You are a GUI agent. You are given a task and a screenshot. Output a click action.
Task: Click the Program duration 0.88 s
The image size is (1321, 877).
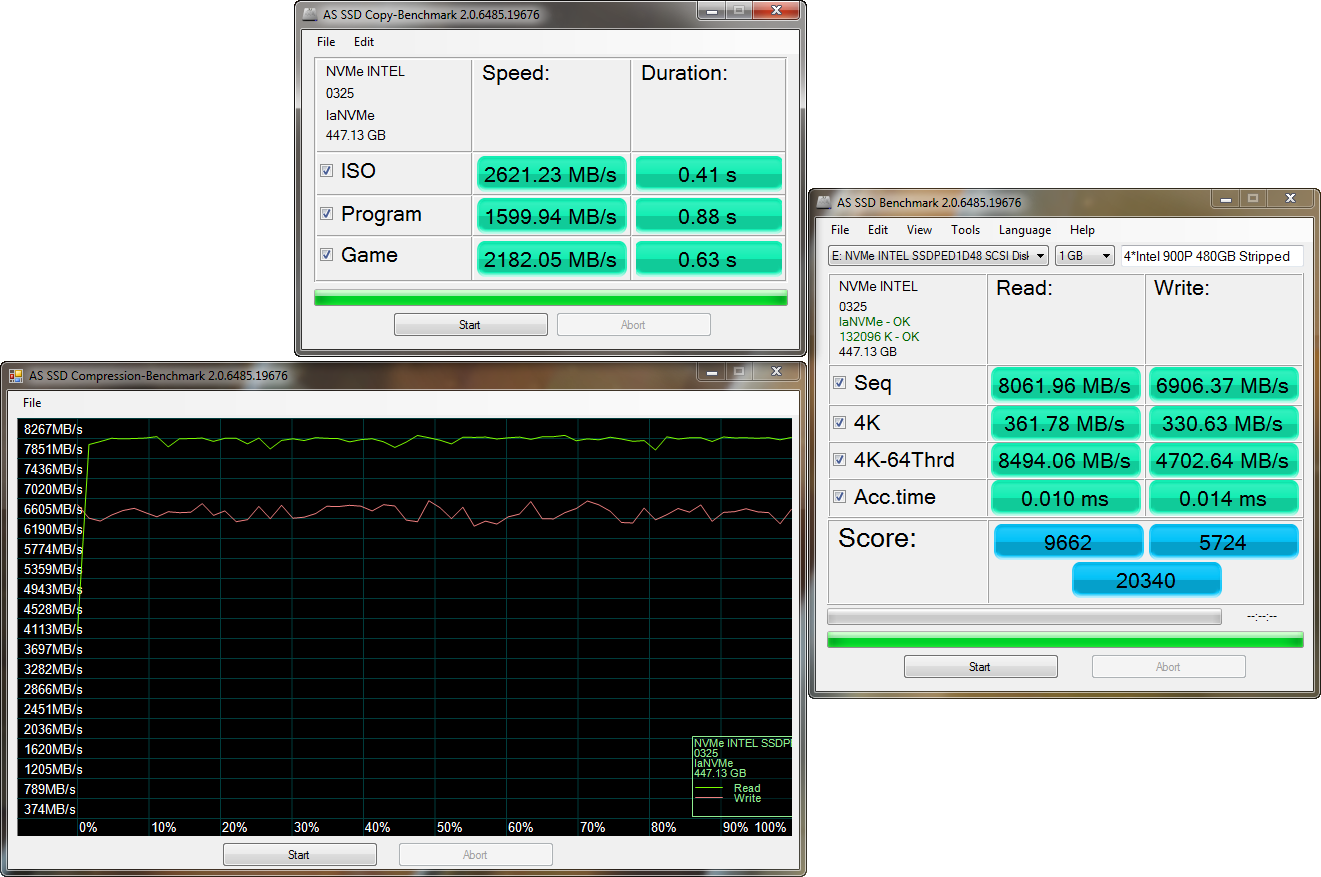tap(708, 215)
